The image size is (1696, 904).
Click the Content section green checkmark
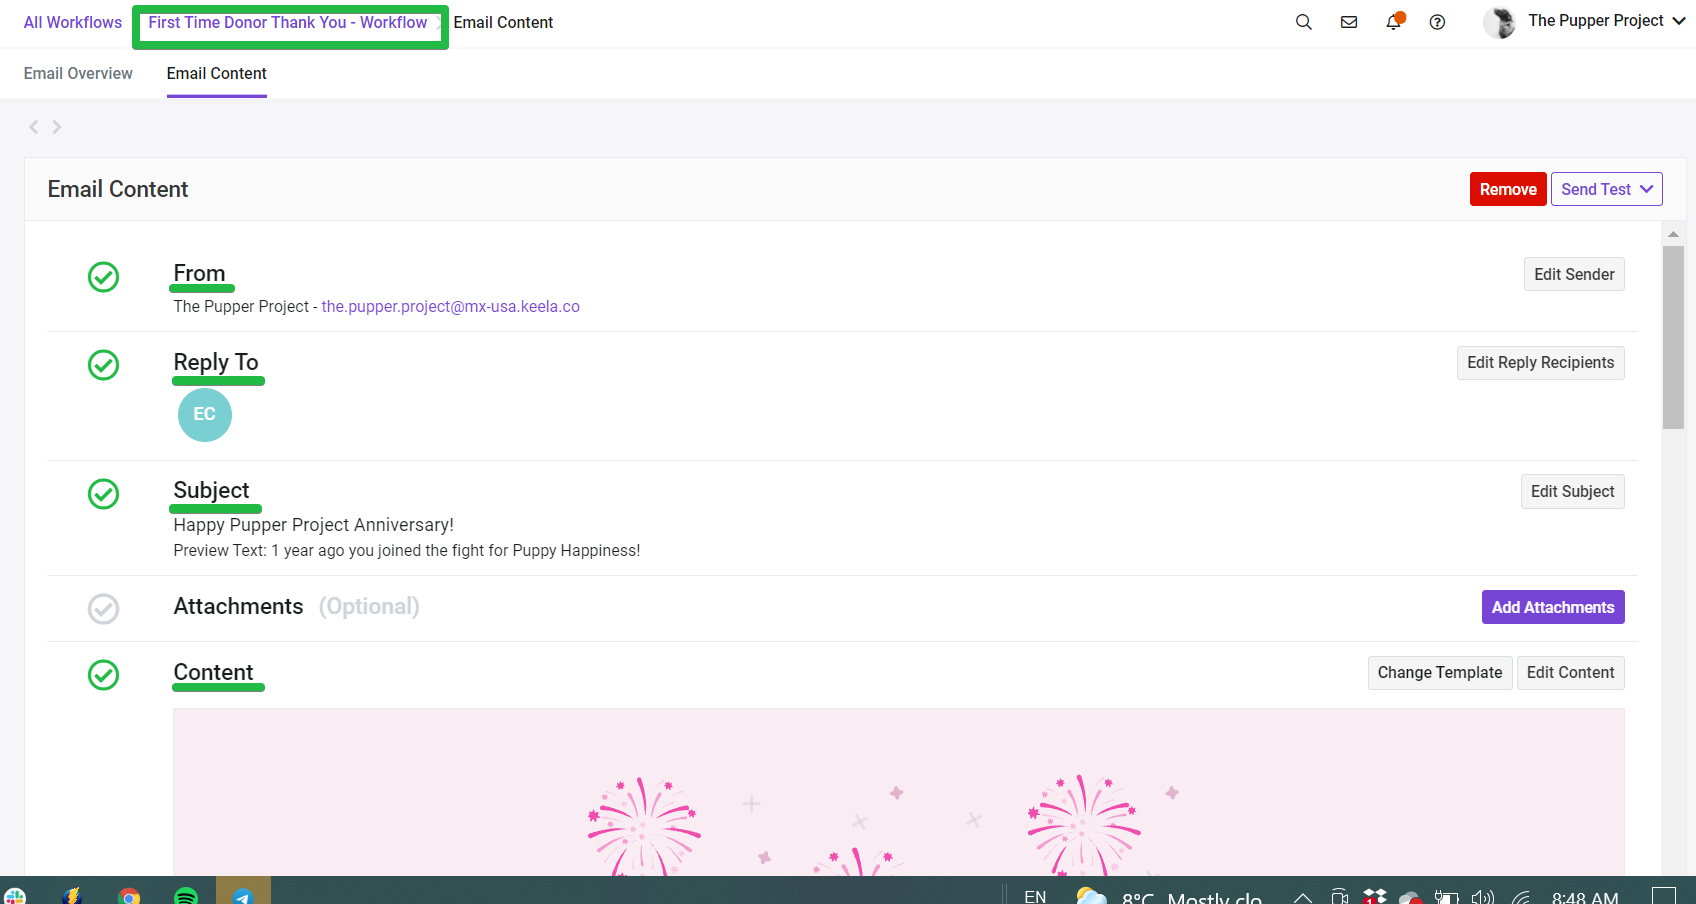click(x=103, y=675)
